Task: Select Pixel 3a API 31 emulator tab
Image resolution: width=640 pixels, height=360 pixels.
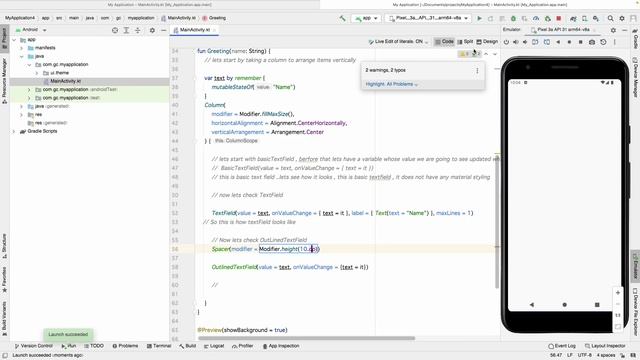Action: coord(563,30)
